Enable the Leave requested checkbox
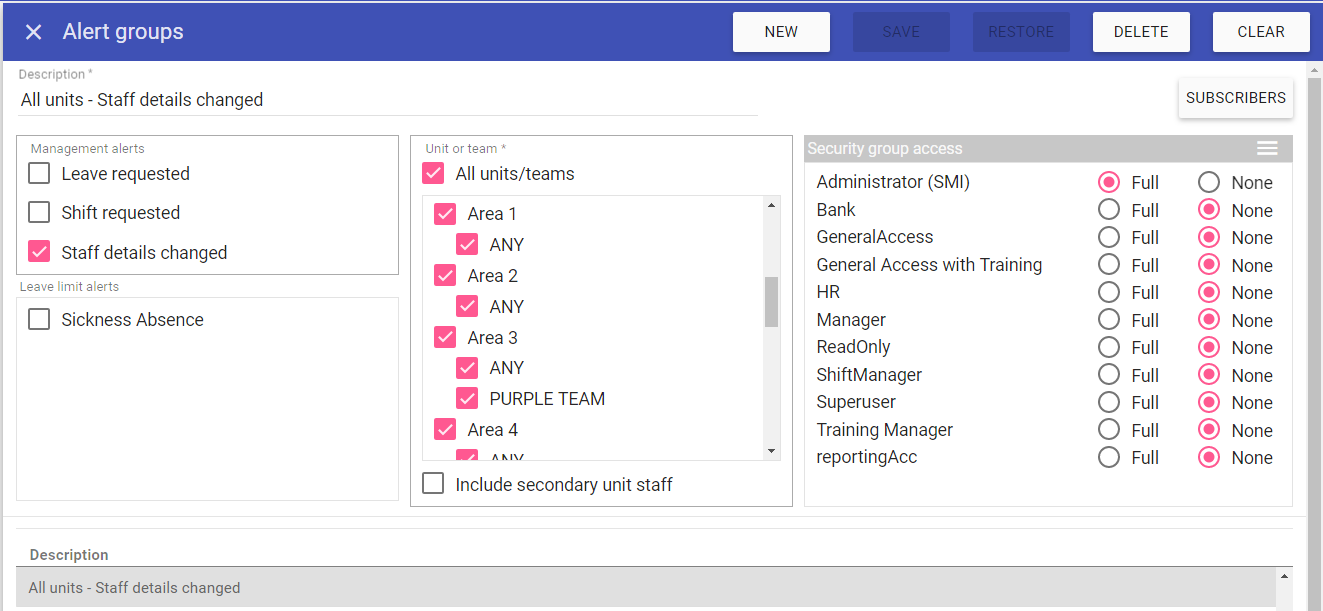Screen dimensions: 1323x611 point(39,174)
